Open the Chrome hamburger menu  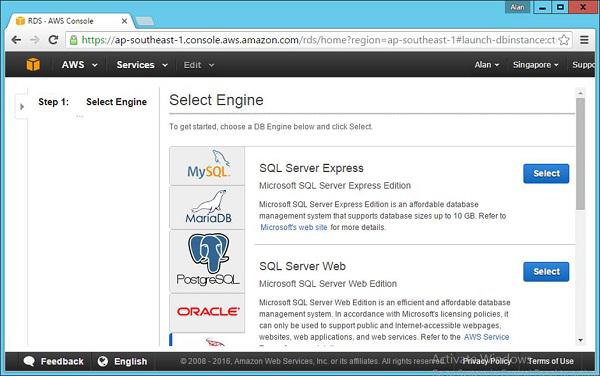pyautogui.click(x=584, y=40)
